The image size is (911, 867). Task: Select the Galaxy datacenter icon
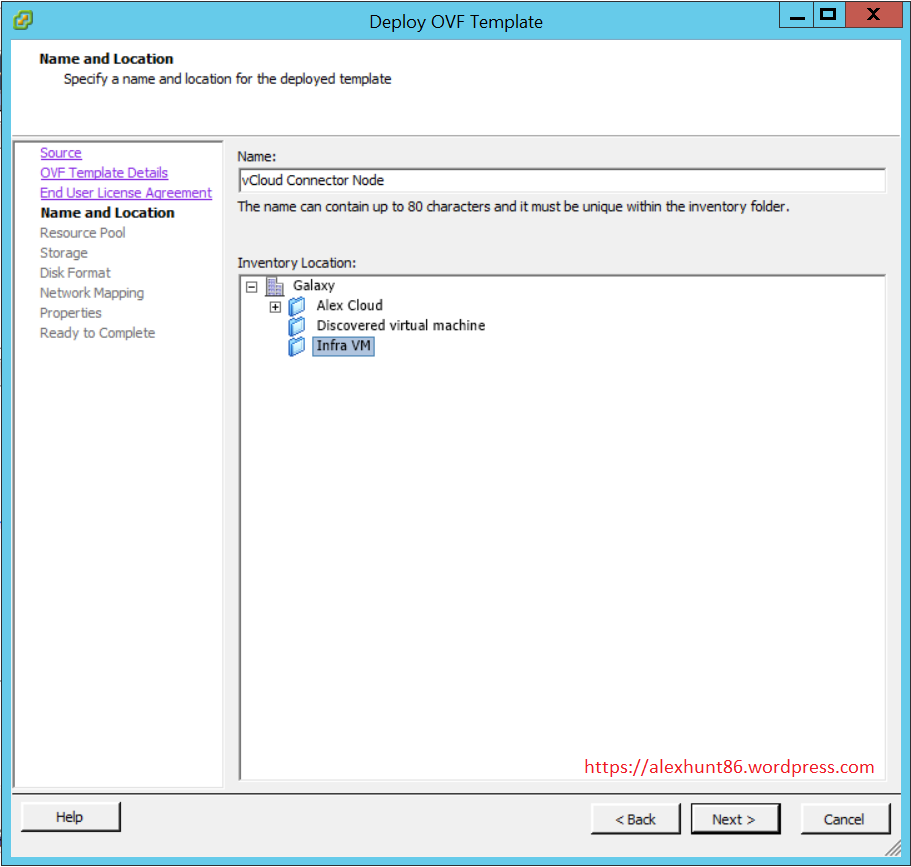(275, 286)
